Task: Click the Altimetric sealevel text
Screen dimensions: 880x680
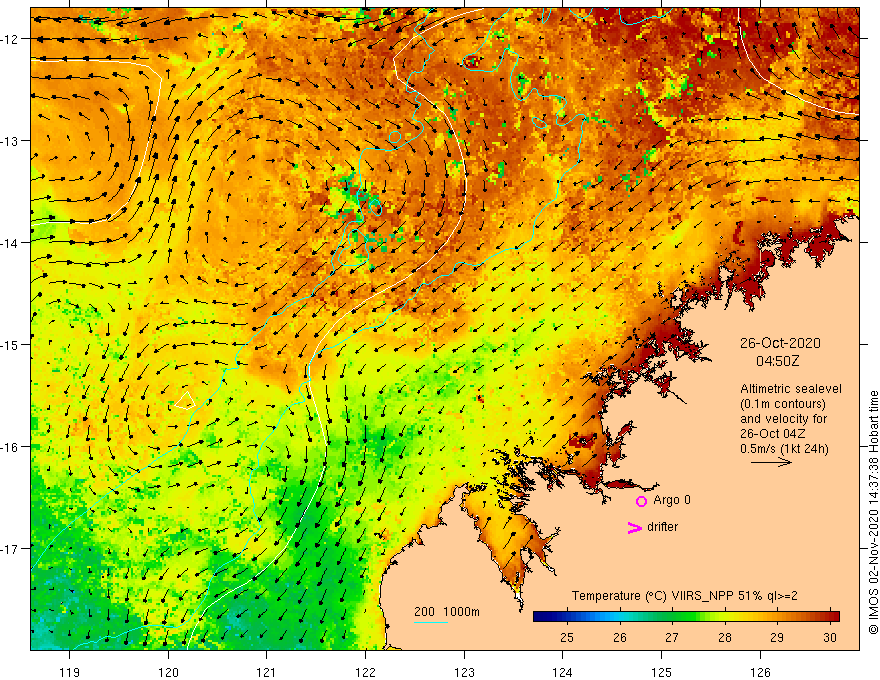Action: pyautogui.click(x=791, y=389)
